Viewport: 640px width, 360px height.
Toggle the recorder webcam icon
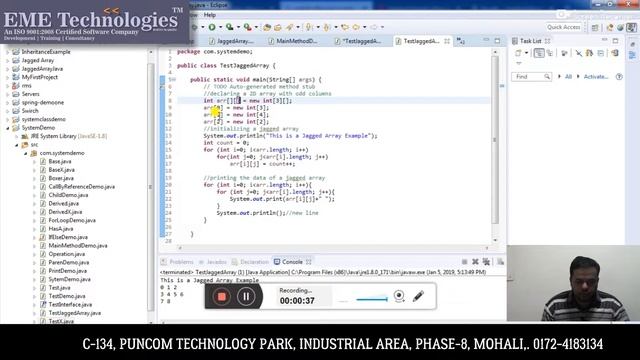[x=399, y=296]
